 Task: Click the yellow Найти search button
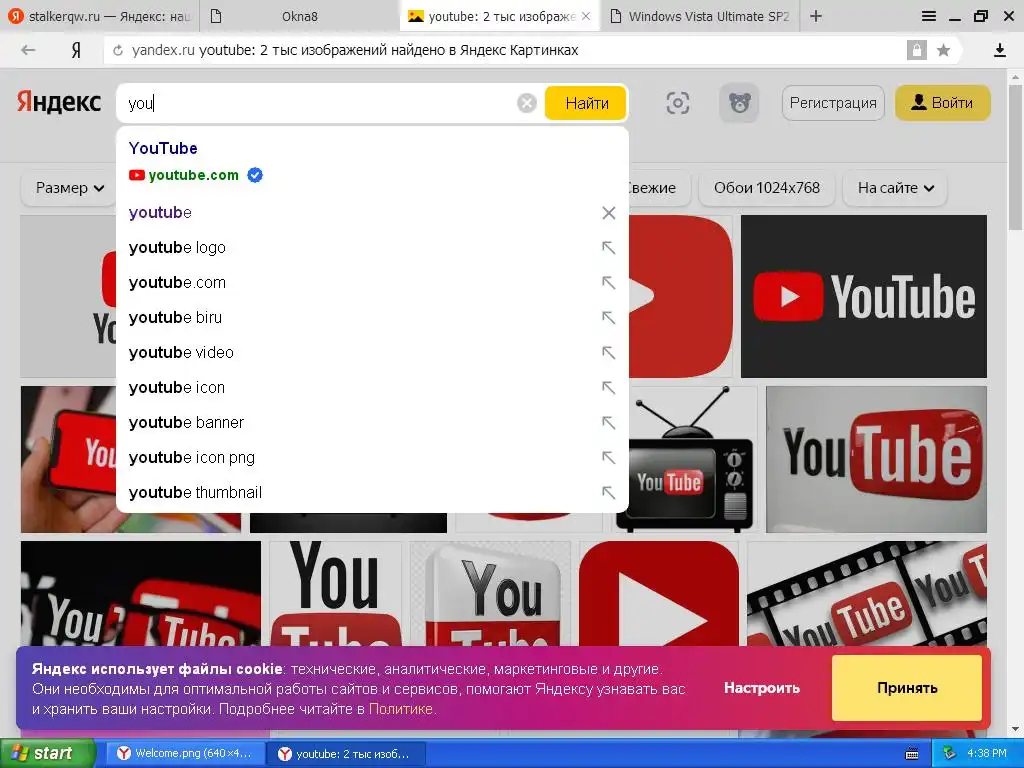tap(586, 103)
